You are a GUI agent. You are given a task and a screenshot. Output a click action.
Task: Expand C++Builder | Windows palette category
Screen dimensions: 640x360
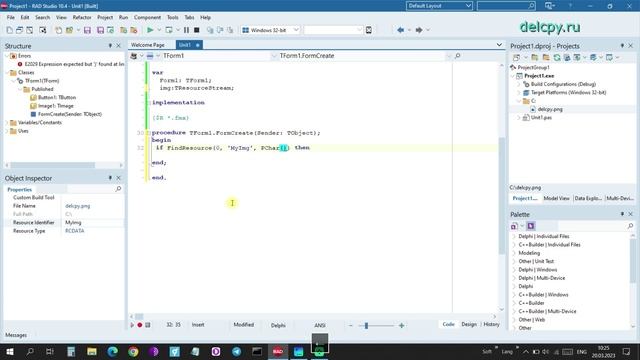[x=514, y=295]
